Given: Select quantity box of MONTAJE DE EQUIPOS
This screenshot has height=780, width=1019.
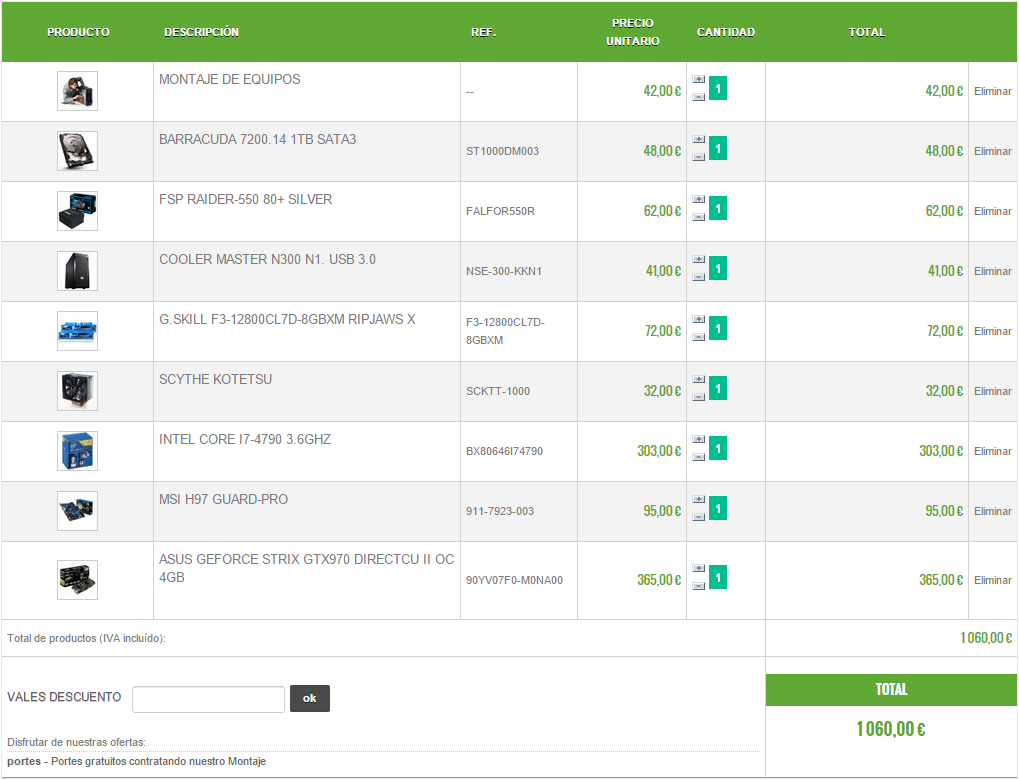Looking at the screenshot, I should pyautogui.click(x=718, y=88).
